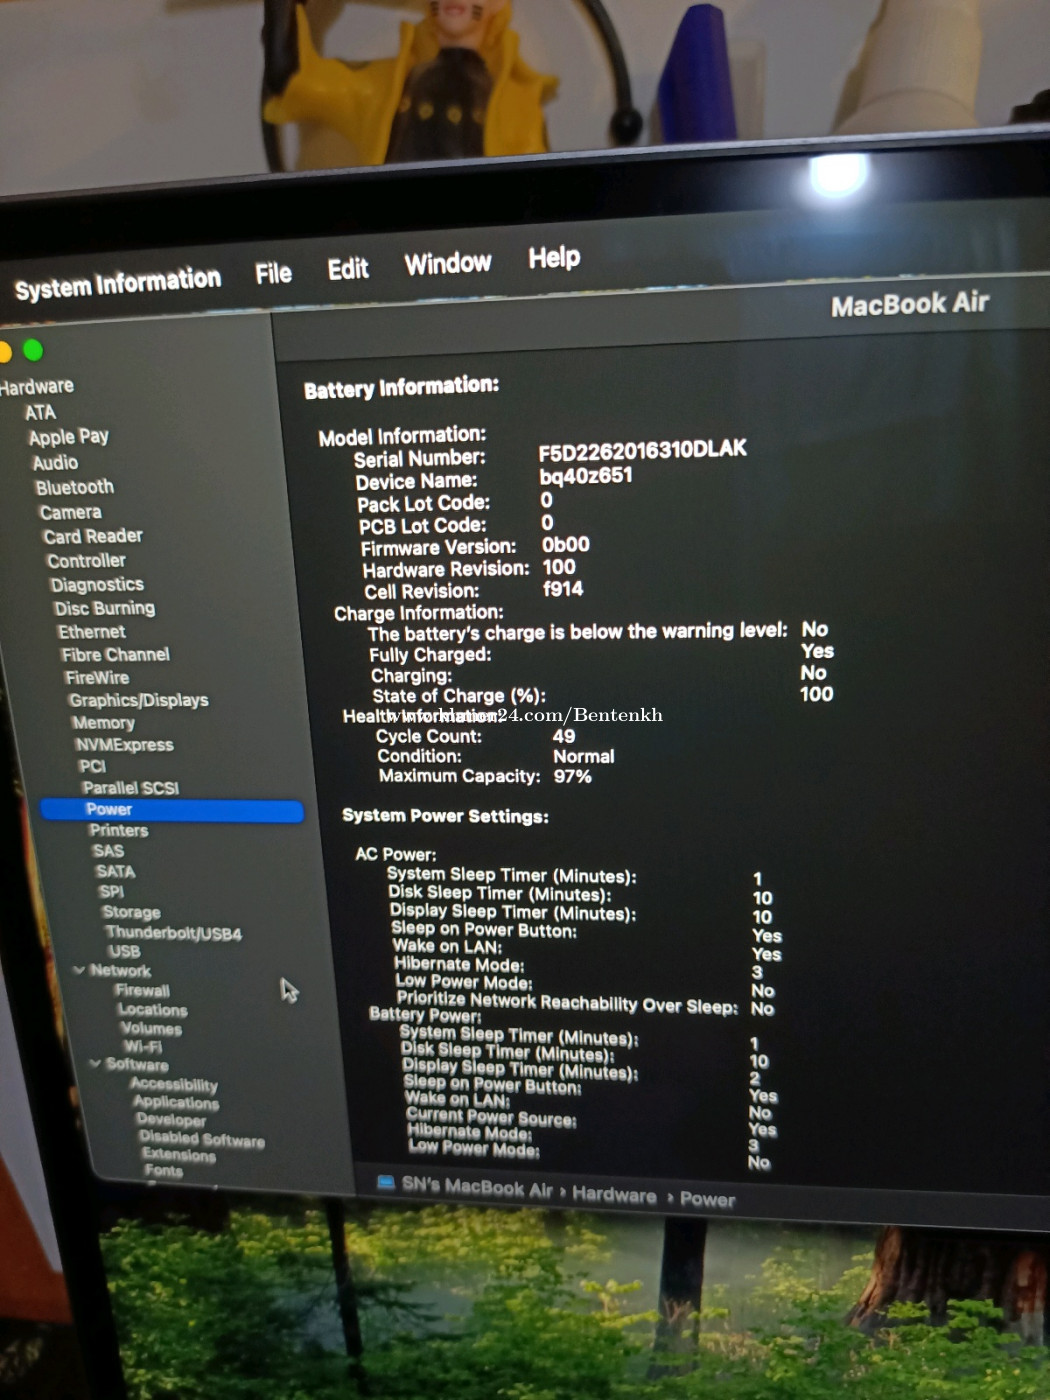Select USB in the sidebar
This screenshot has height=1400, width=1050.
[x=125, y=952]
